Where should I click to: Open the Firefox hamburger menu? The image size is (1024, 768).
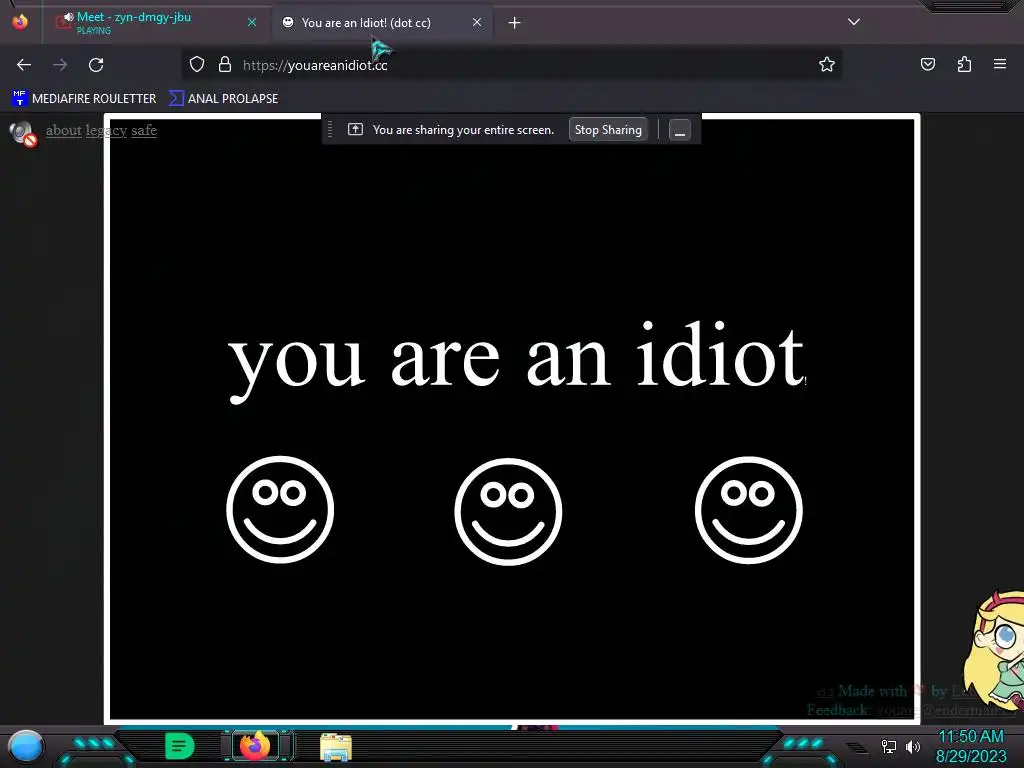click(999, 64)
